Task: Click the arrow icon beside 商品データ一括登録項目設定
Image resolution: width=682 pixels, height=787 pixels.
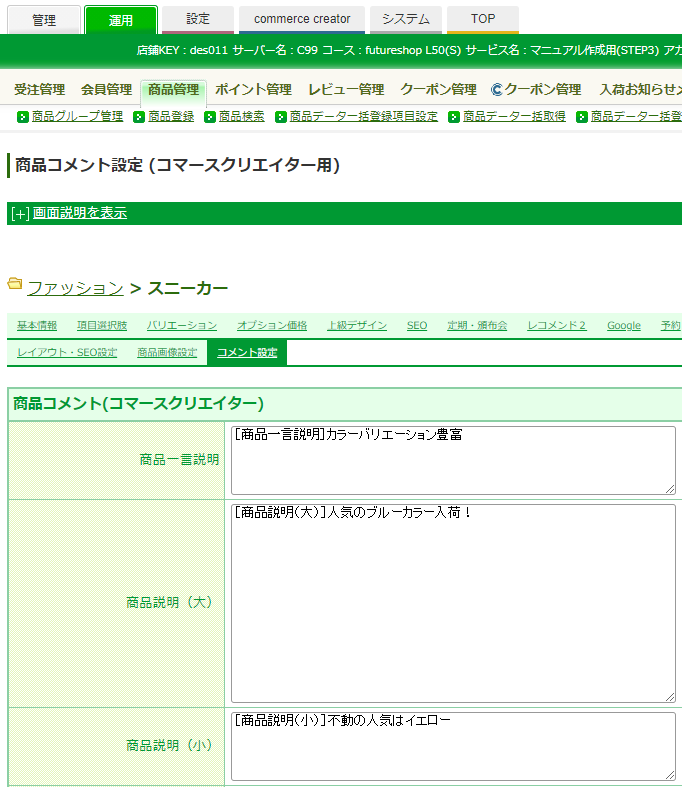Action: [281, 117]
